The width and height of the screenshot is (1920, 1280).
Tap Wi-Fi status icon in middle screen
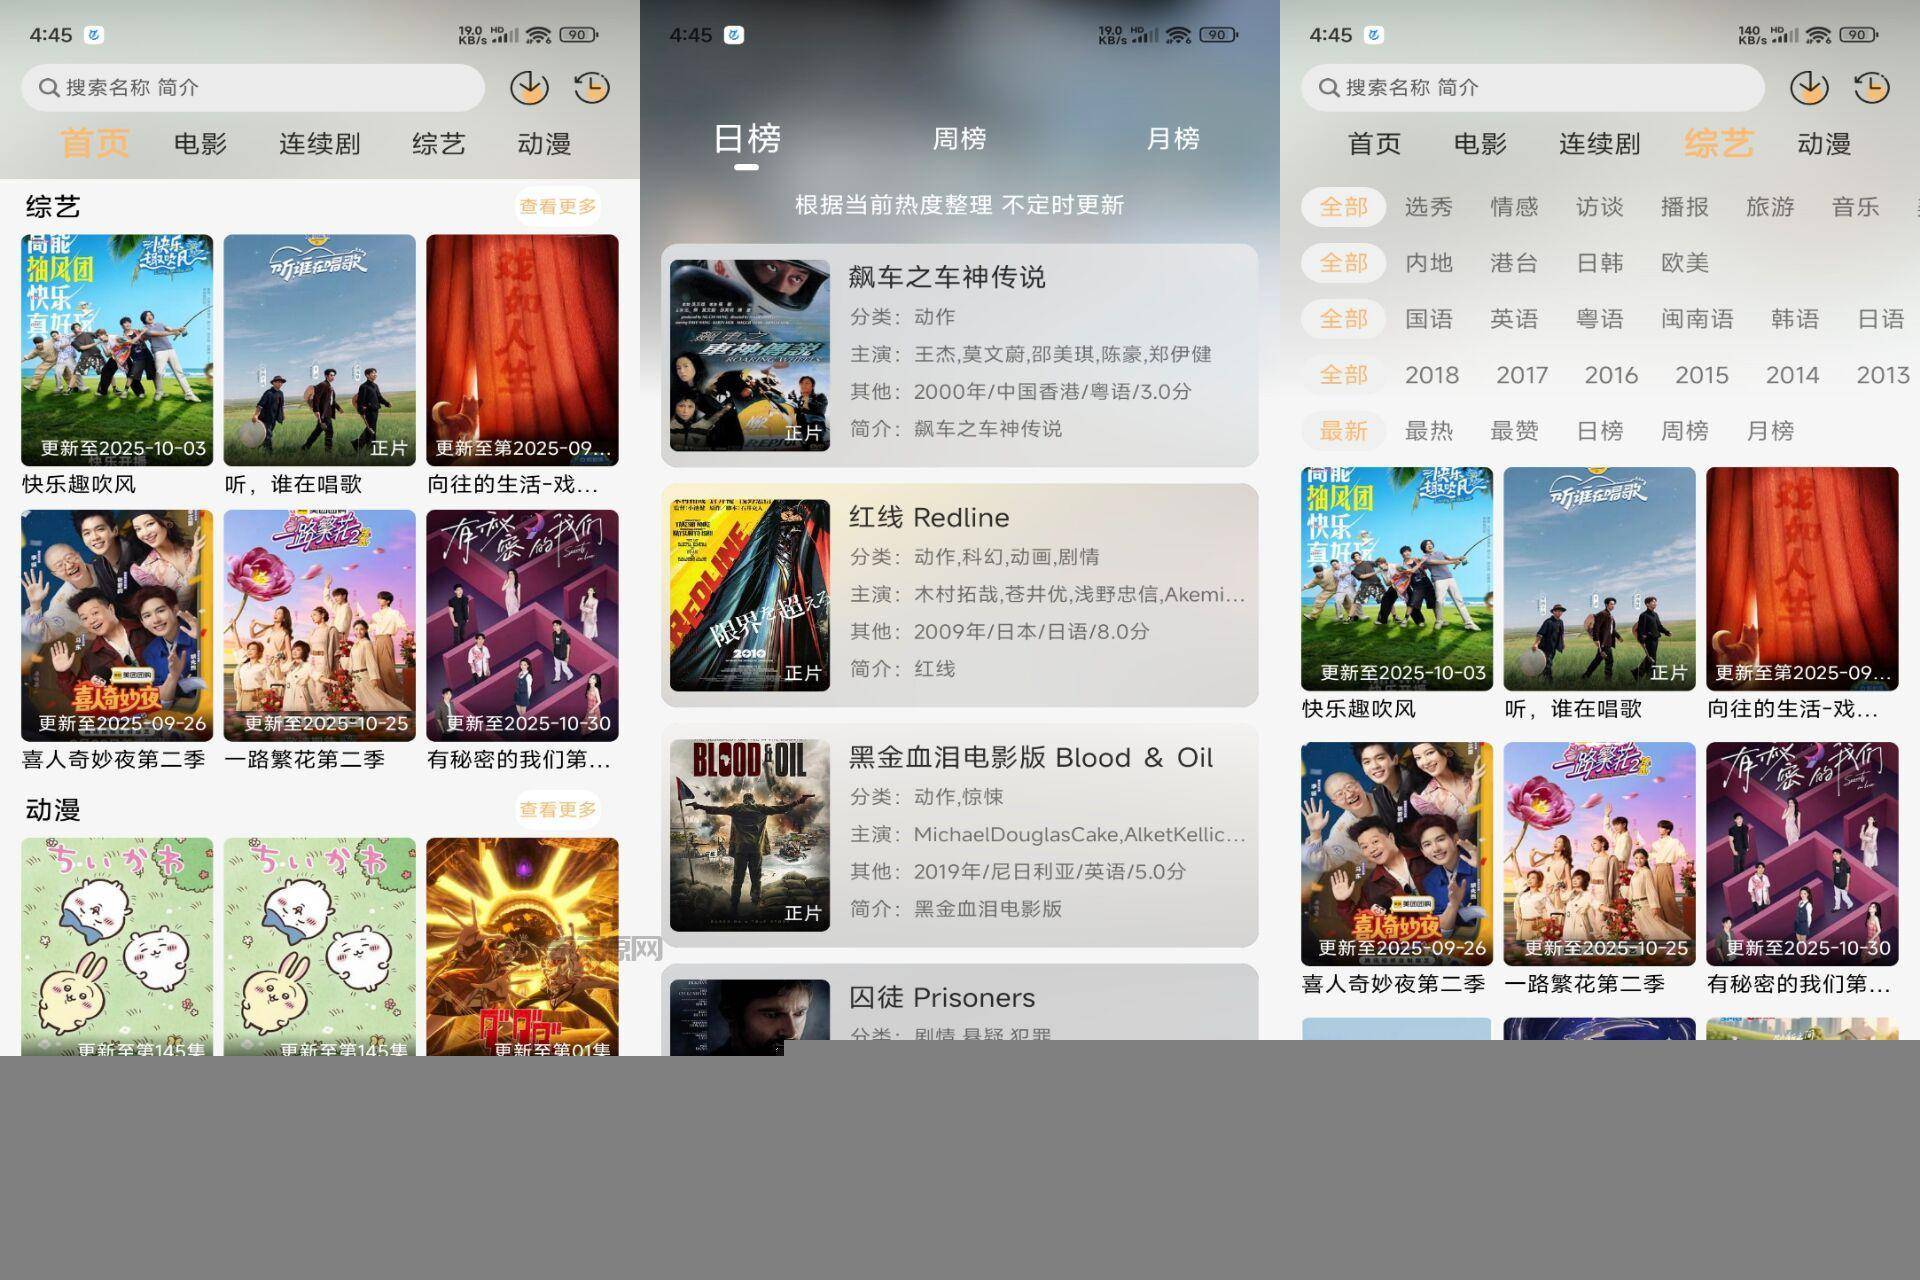pos(1179,35)
